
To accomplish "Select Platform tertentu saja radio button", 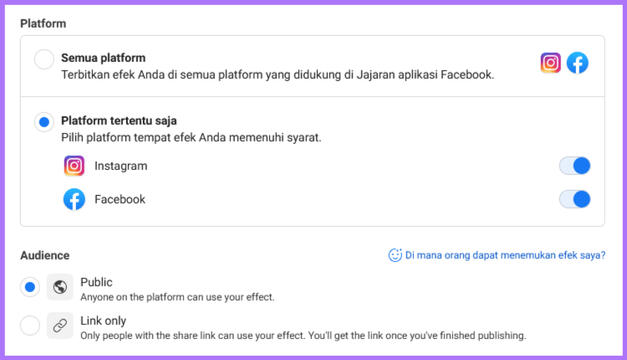I will pos(44,122).
